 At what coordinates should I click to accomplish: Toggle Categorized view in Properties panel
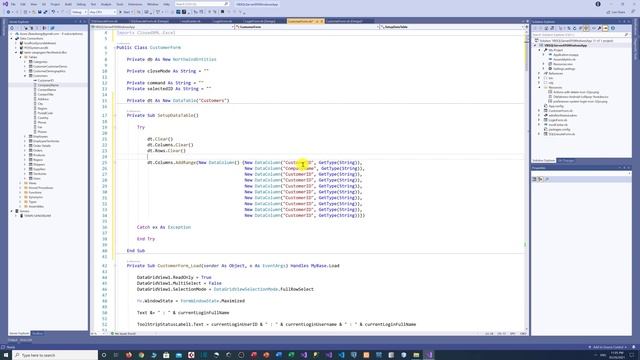[x=534, y=179]
